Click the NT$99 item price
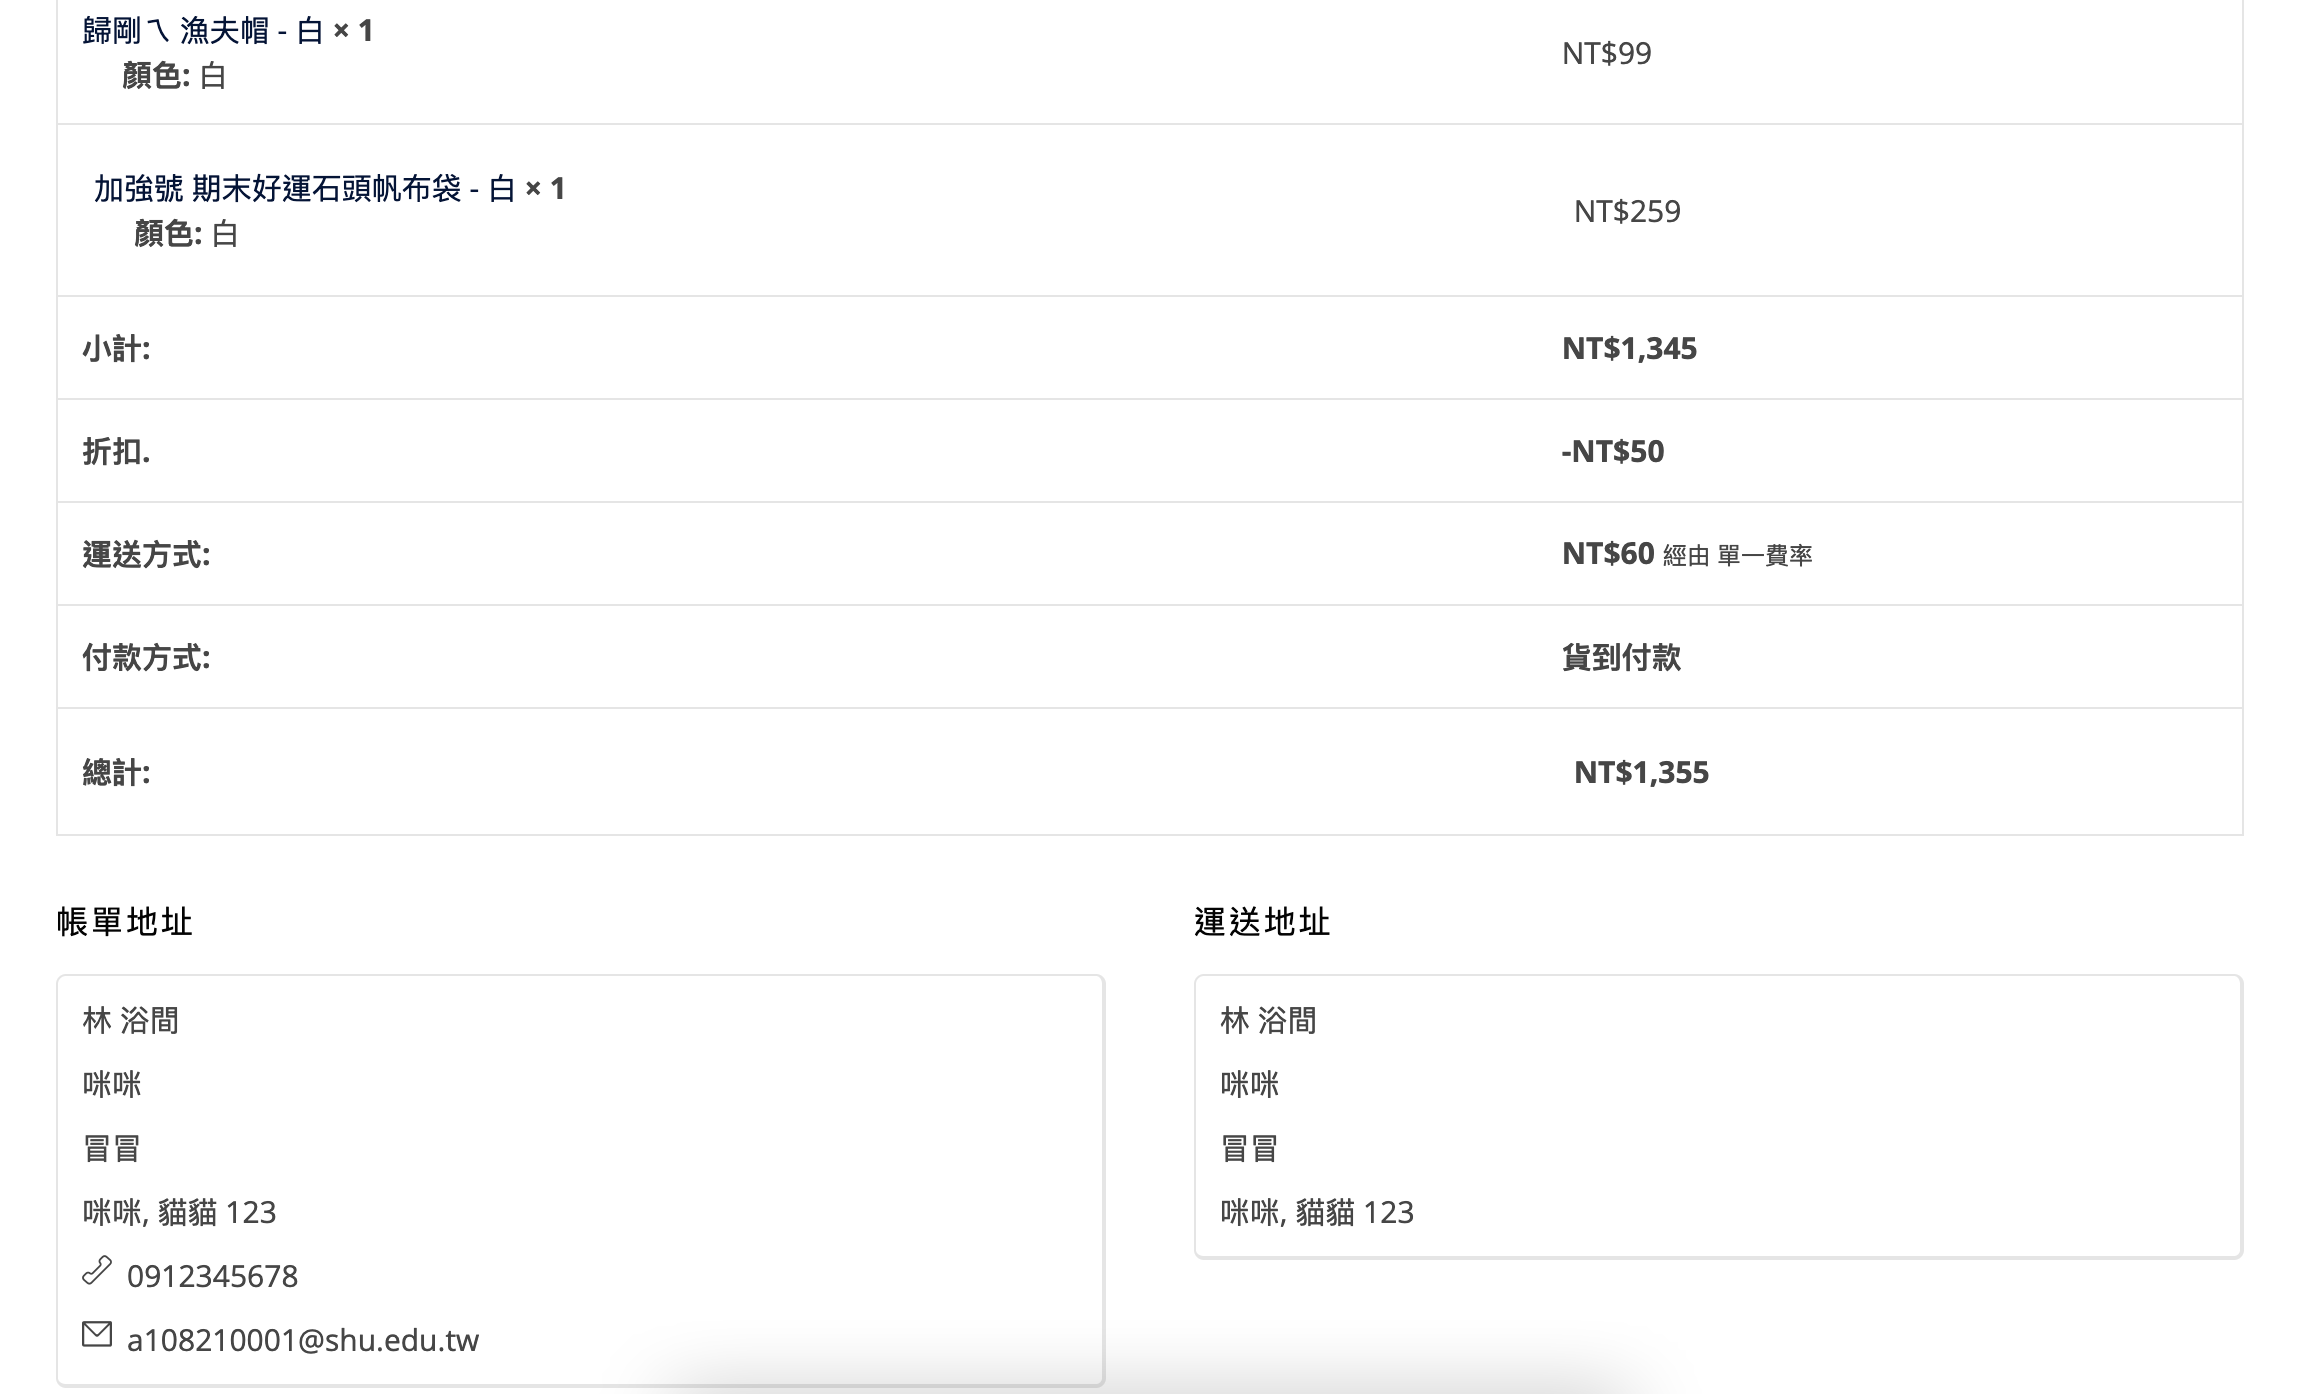Screen dimensions: 2298x1394 1606,53
